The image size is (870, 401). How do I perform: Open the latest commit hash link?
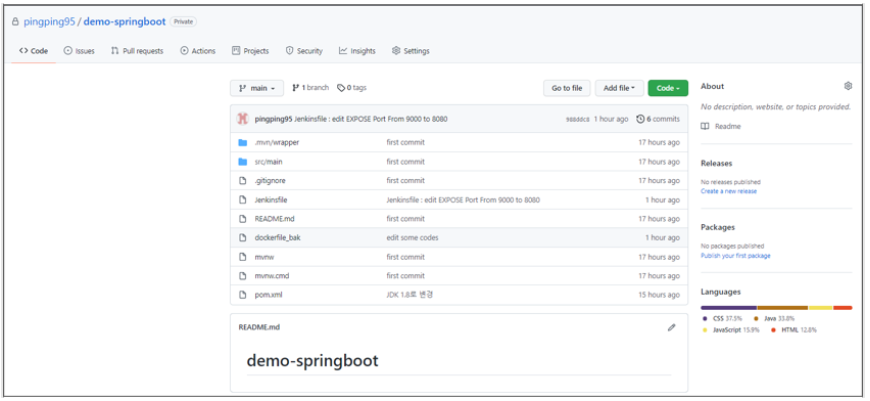click(x=578, y=119)
